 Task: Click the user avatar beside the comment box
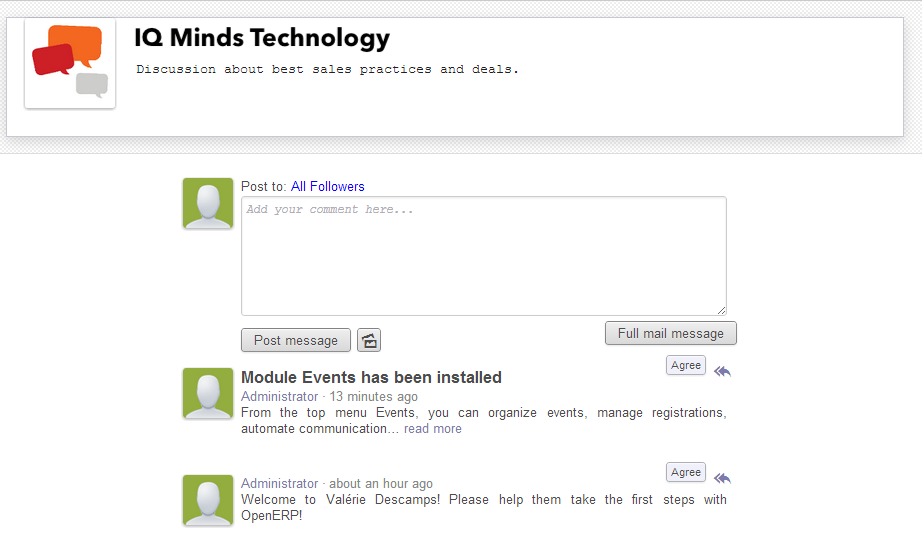(208, 203)
